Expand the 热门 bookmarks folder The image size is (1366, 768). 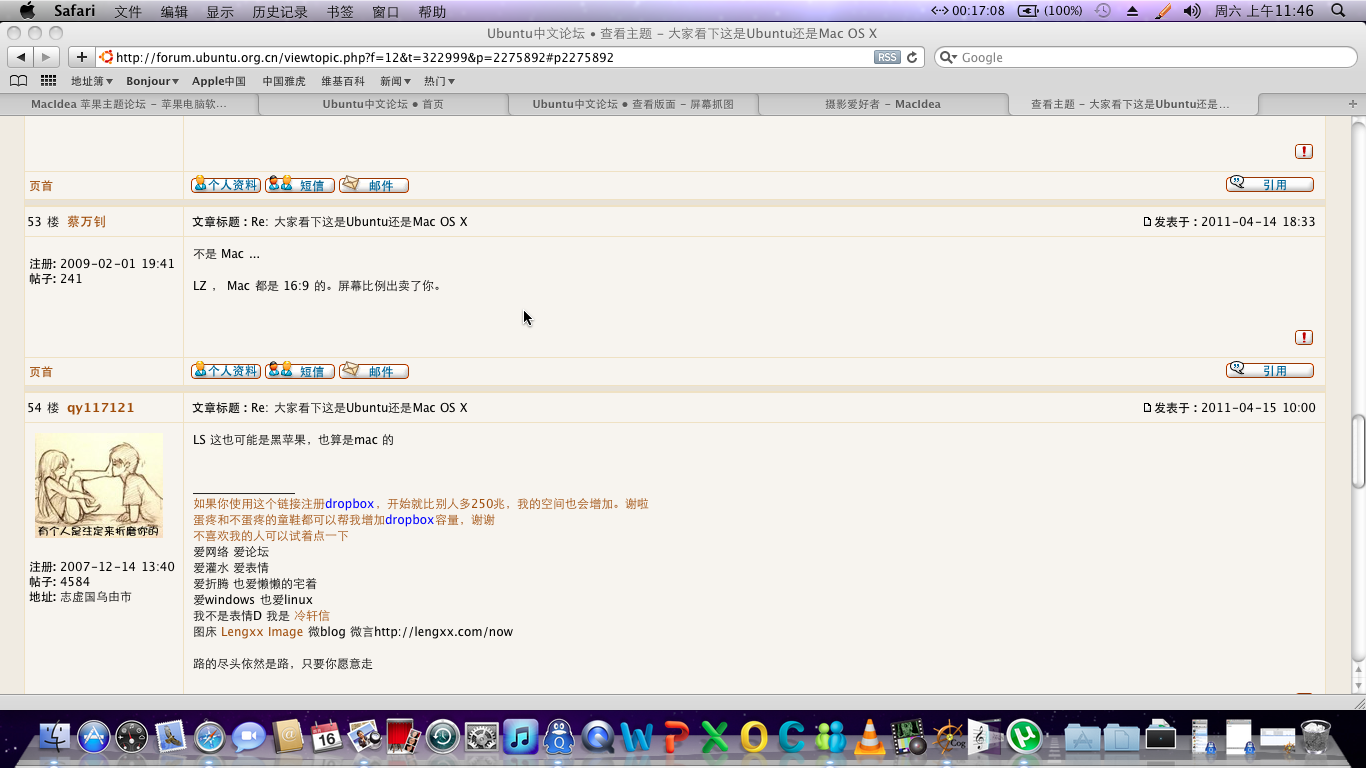(x=439, y=81)
